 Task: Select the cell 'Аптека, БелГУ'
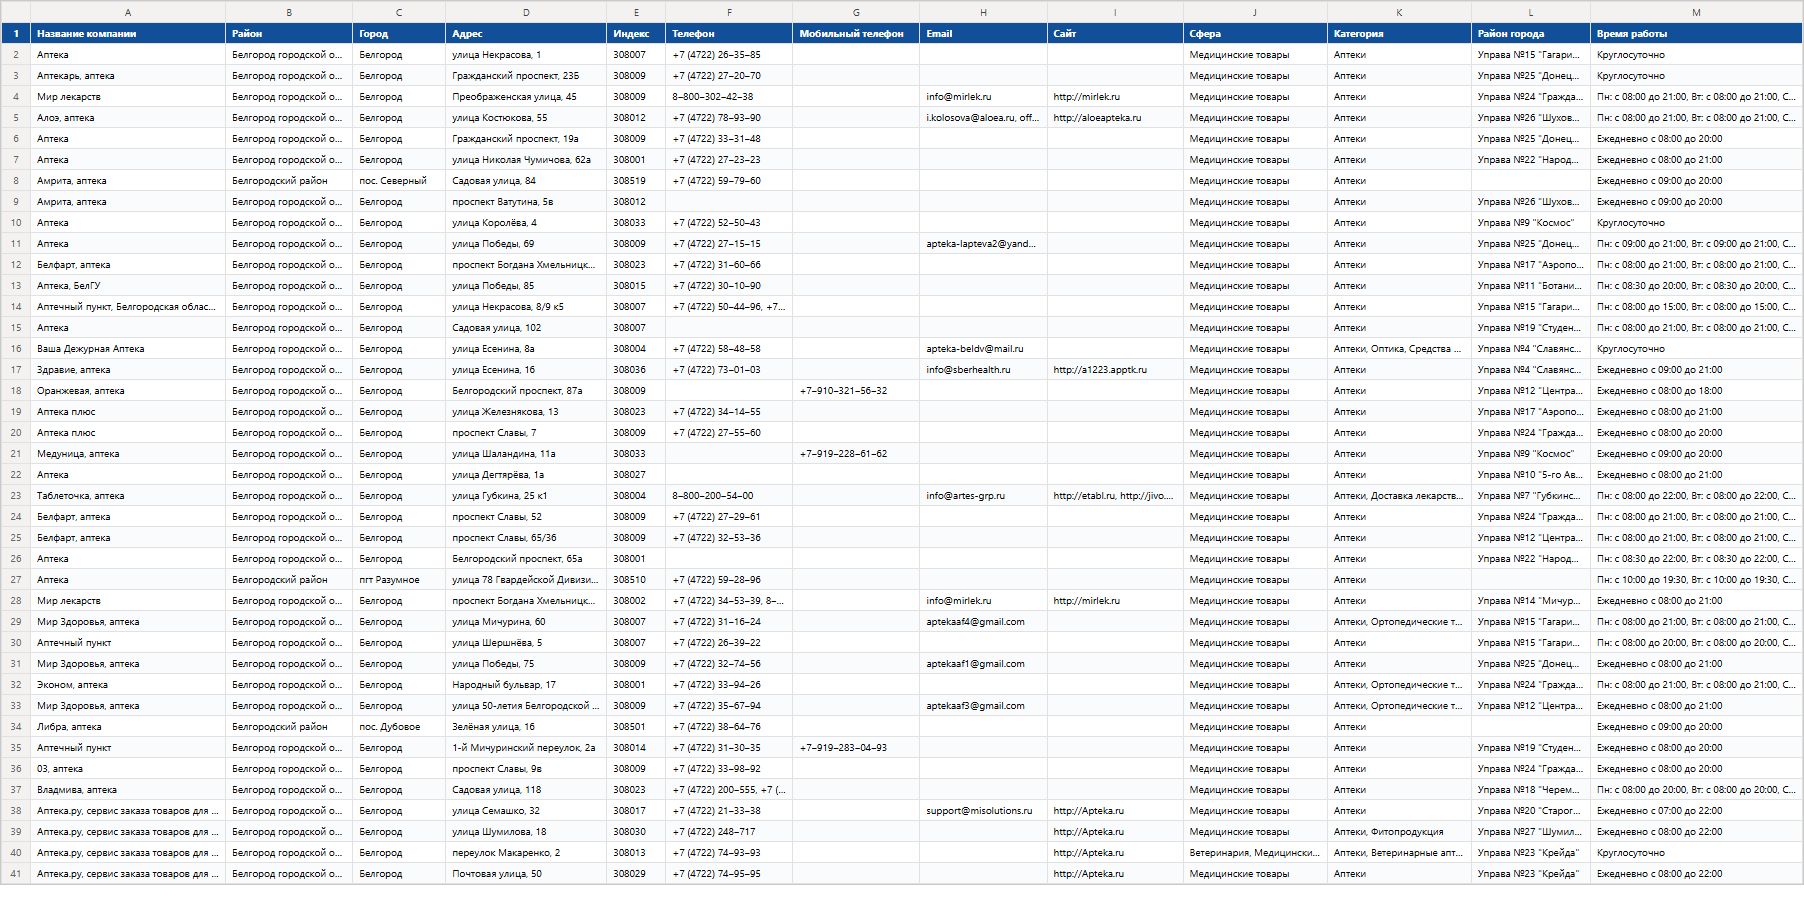click(128, 286)
